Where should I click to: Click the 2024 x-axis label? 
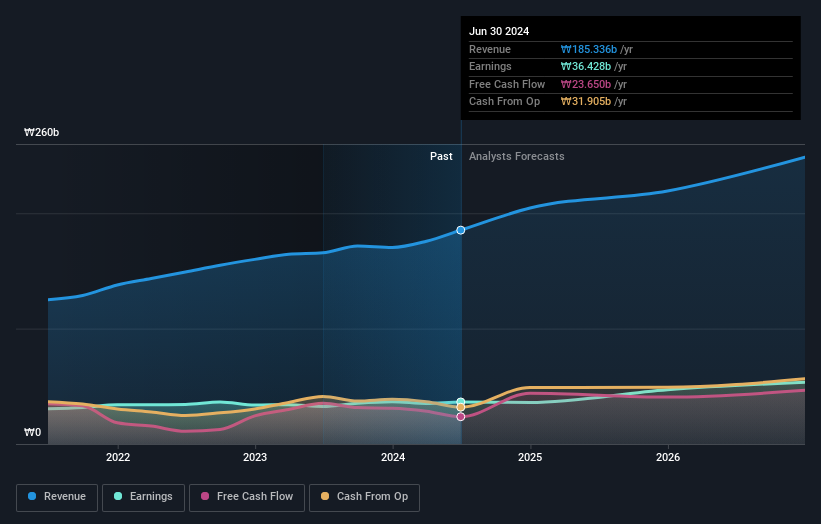coord(393,457)
